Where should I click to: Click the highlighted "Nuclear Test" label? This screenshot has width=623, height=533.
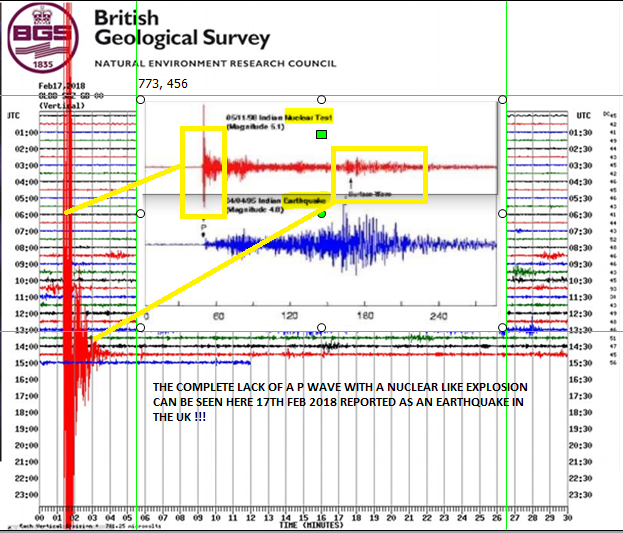pyautogui.click(x=309, y=117)
